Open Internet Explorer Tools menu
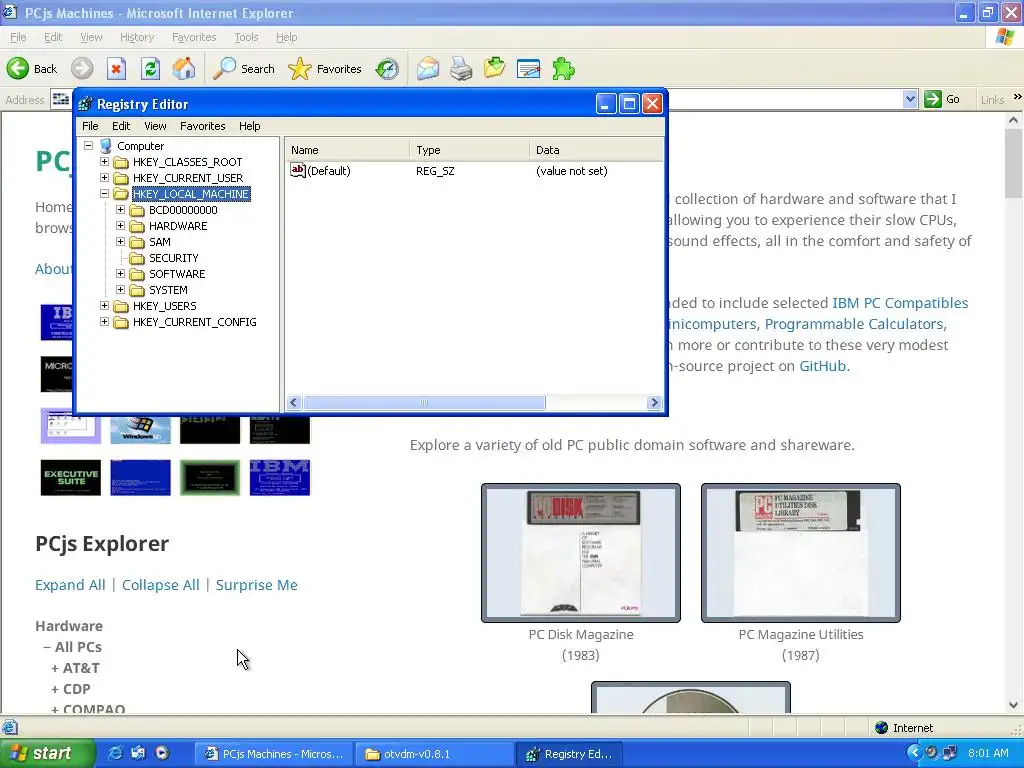 (246, 37)
